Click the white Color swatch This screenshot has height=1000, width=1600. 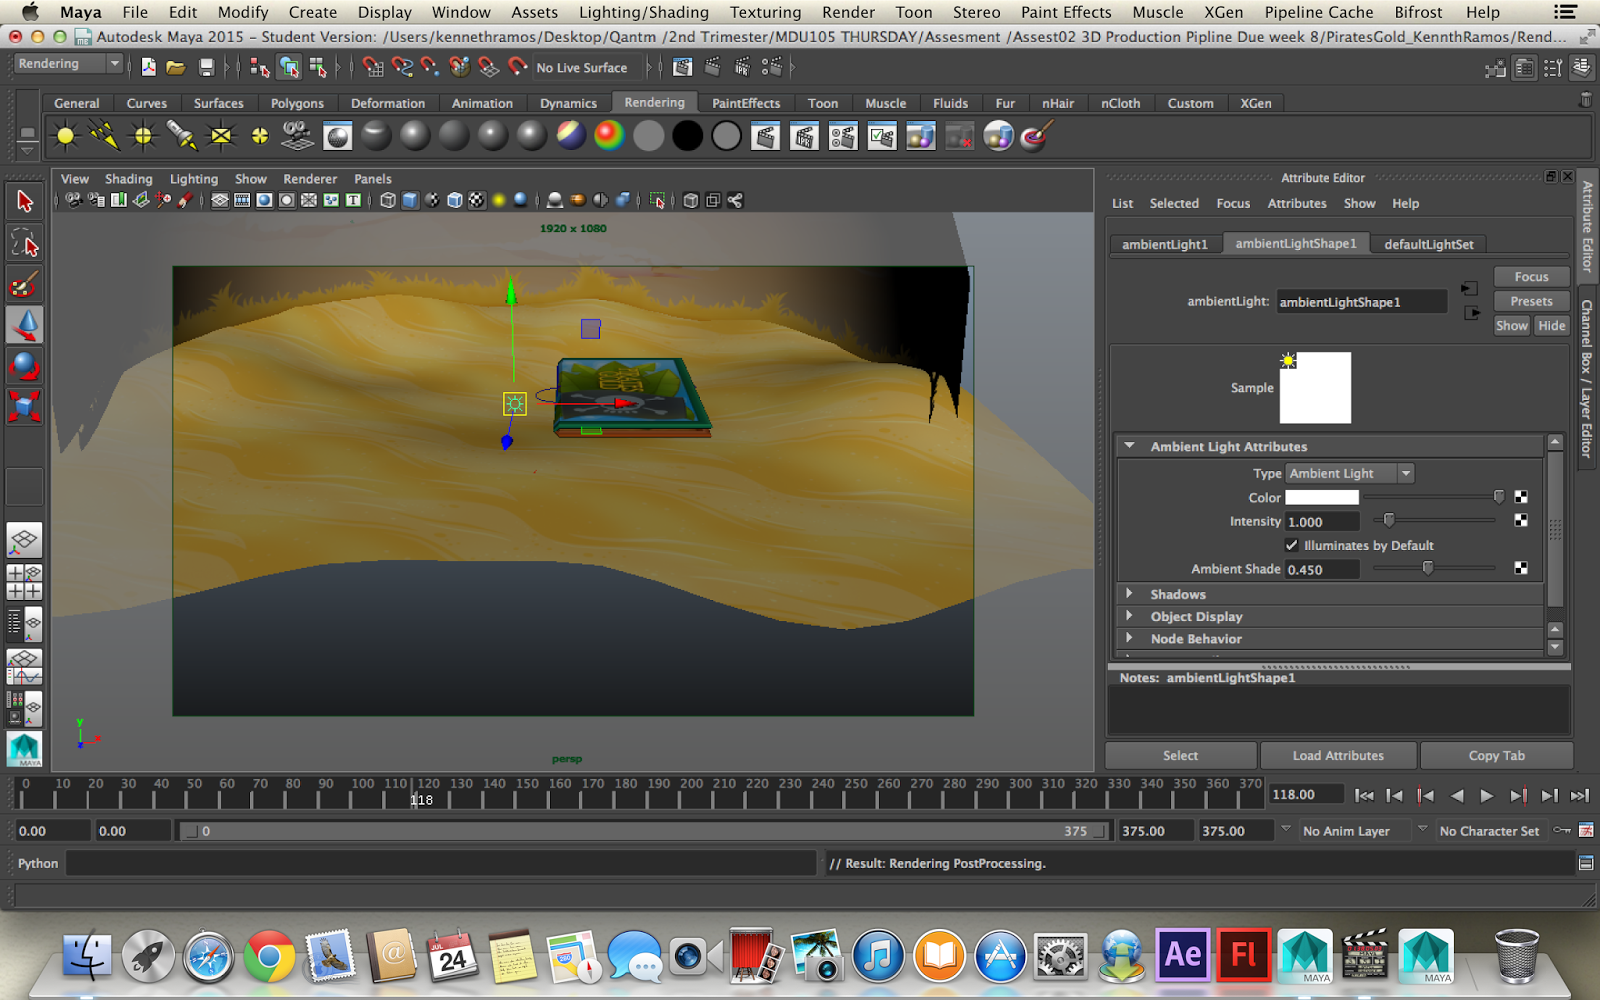click(x=1321, y=497)
